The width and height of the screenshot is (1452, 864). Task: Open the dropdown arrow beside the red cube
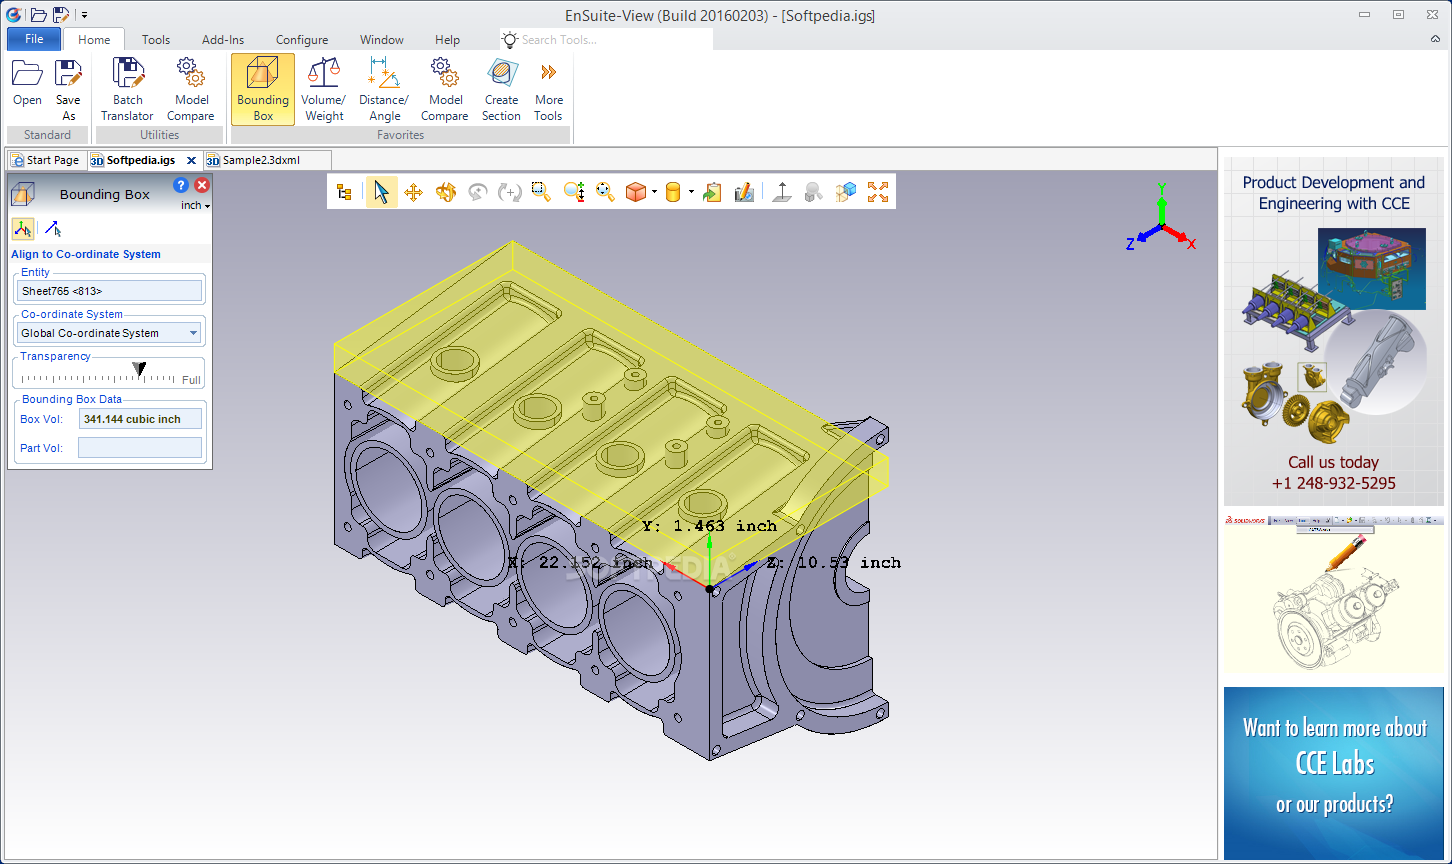pyautogui.click(x=654, y=192)
